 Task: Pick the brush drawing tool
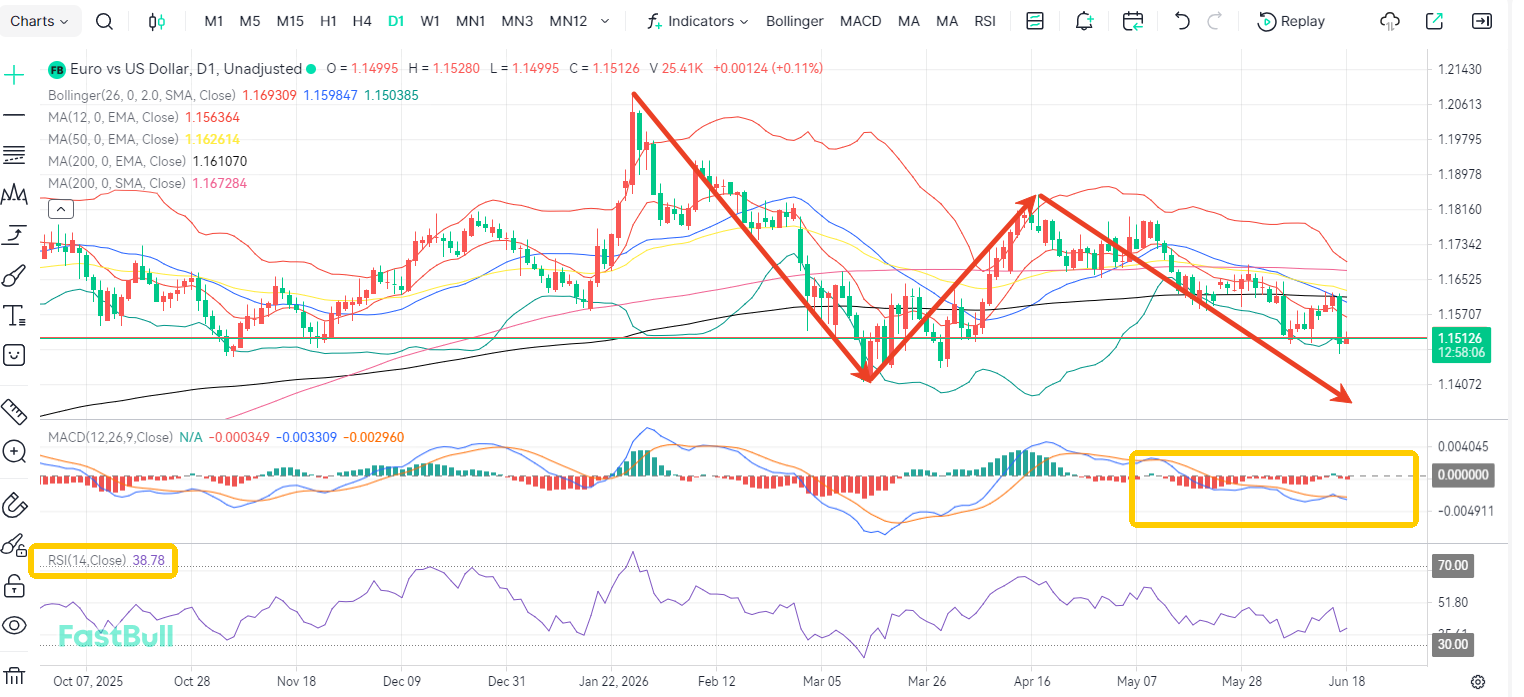14,275
